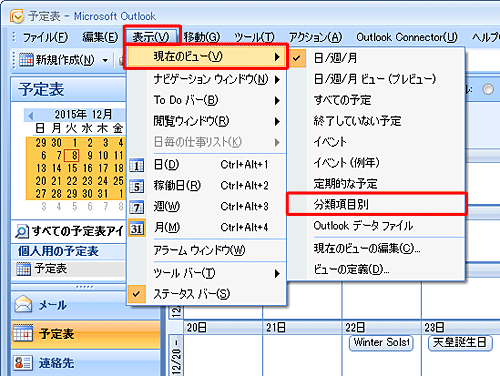
Task: Open the ファイル(F) menu
Action: pos(45,37)
